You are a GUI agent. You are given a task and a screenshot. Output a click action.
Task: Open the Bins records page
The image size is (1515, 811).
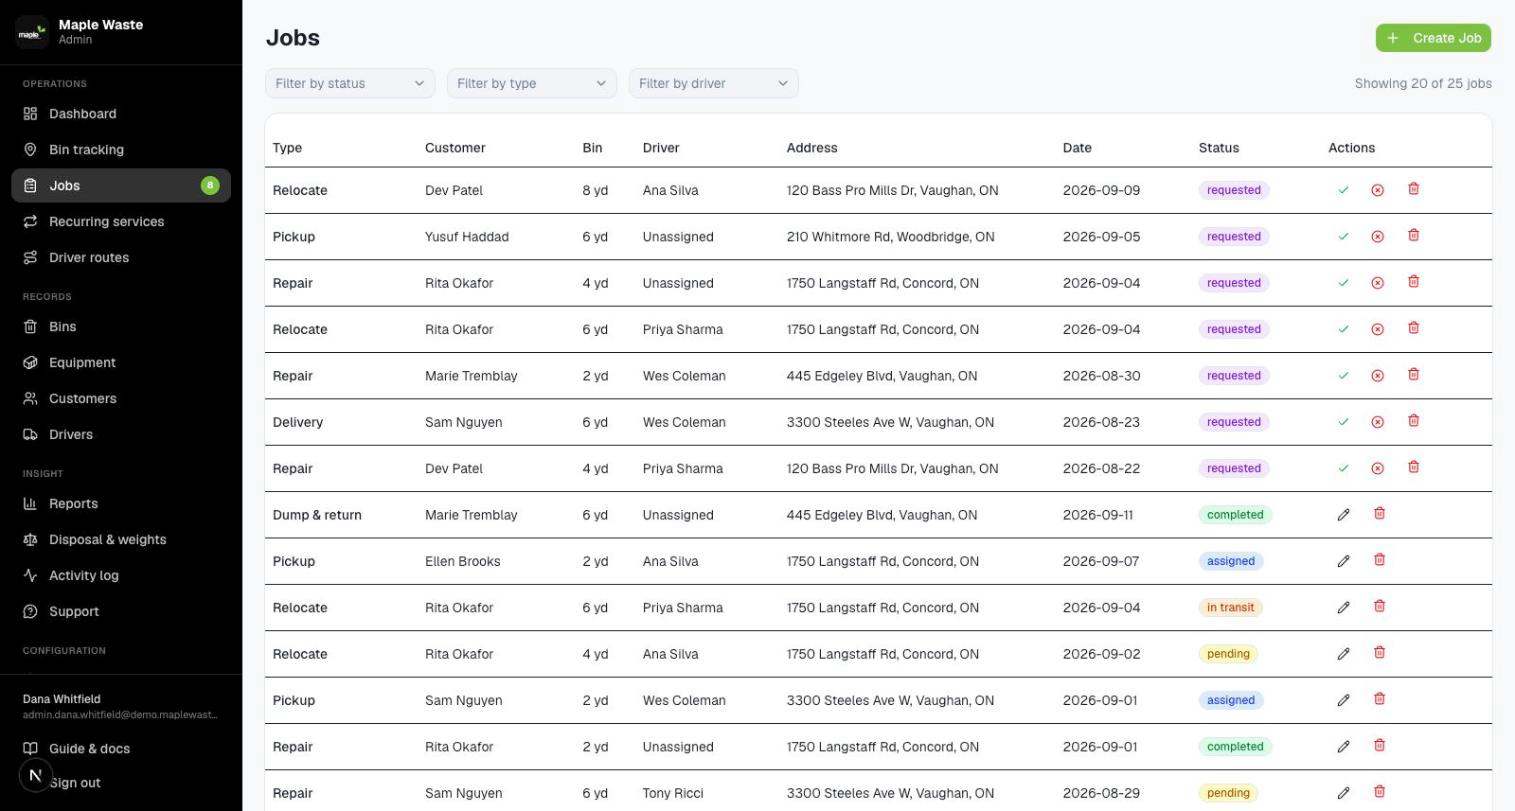point(121,327)
